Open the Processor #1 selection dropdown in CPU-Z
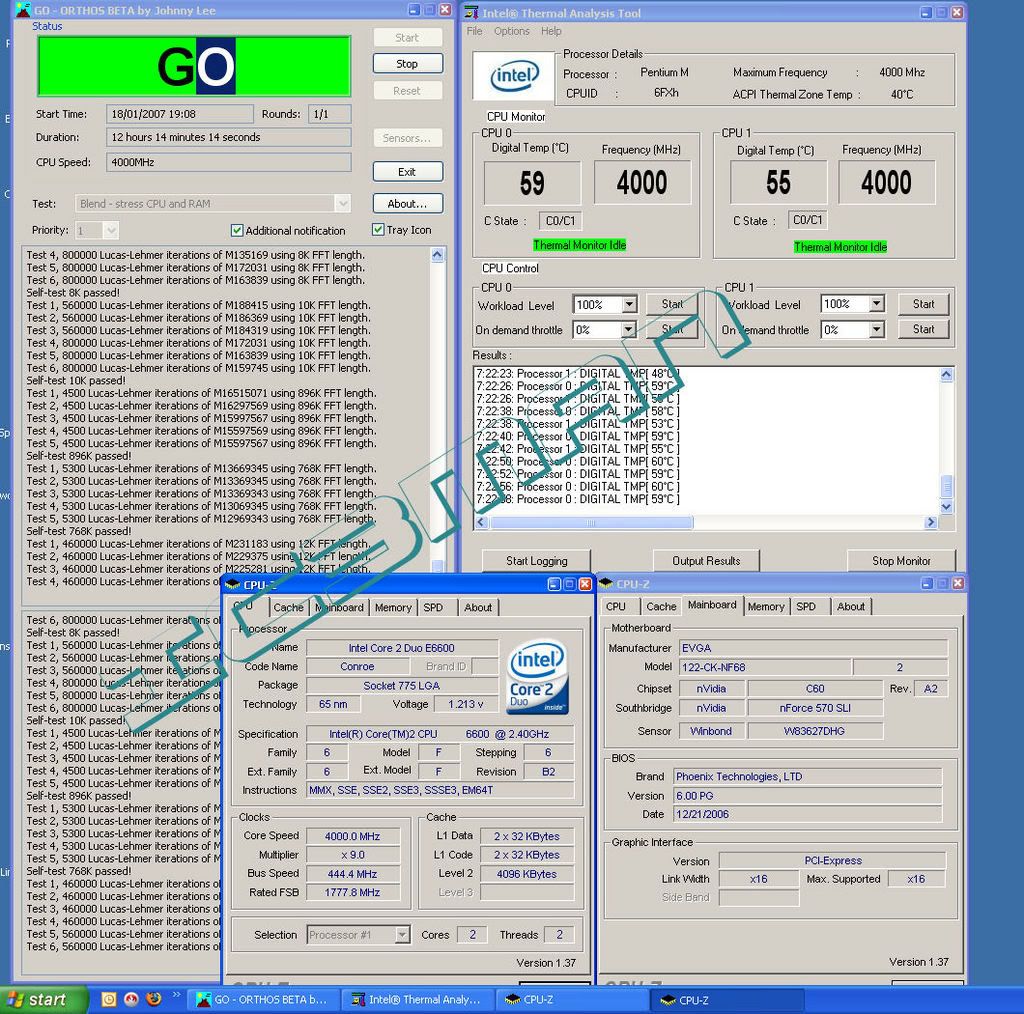Screen dimensions: 1024x1014 click(402, 935)
